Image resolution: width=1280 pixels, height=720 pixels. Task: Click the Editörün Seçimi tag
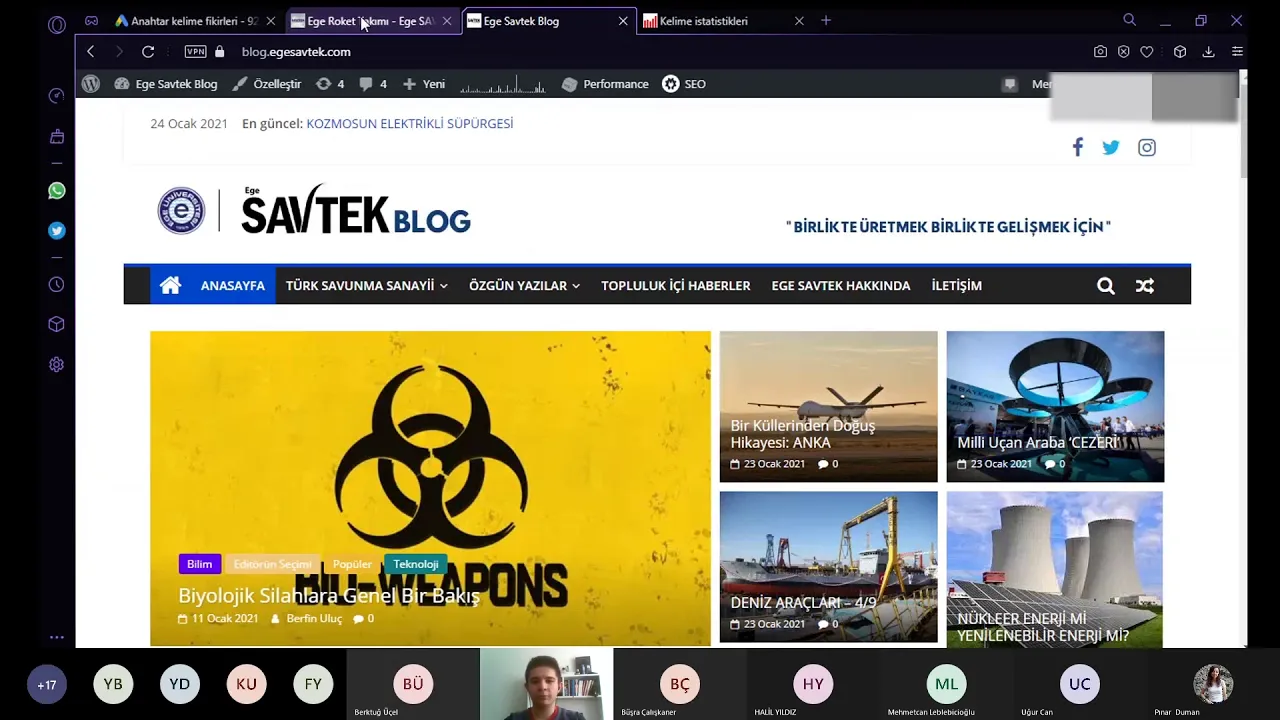tap(272, 564)
